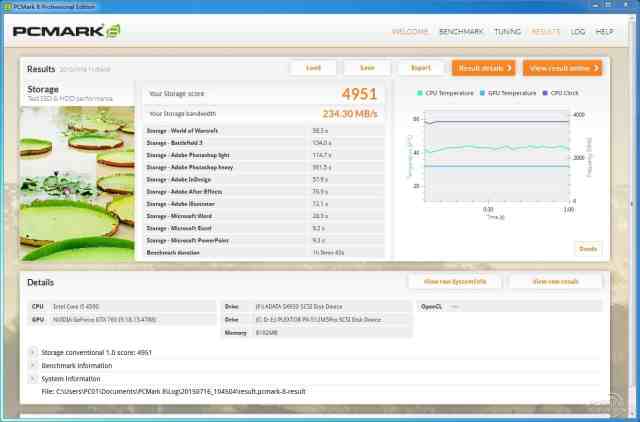This screenshot has height=422, width=640.
Task: Select the Storage - World of Warcraft row
Action: tap(264, 131)
